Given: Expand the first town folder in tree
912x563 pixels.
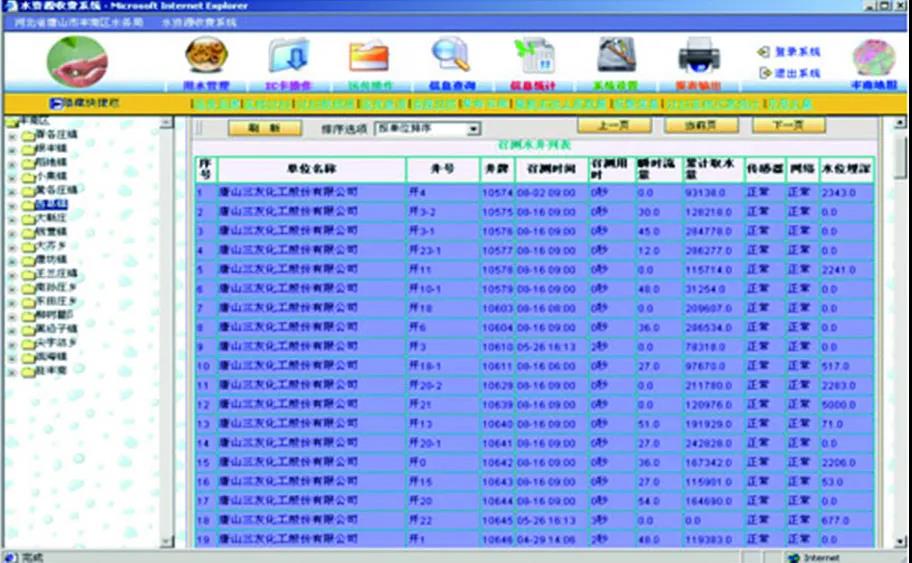Looking at the screenshot, I should (x=12, y=135).
